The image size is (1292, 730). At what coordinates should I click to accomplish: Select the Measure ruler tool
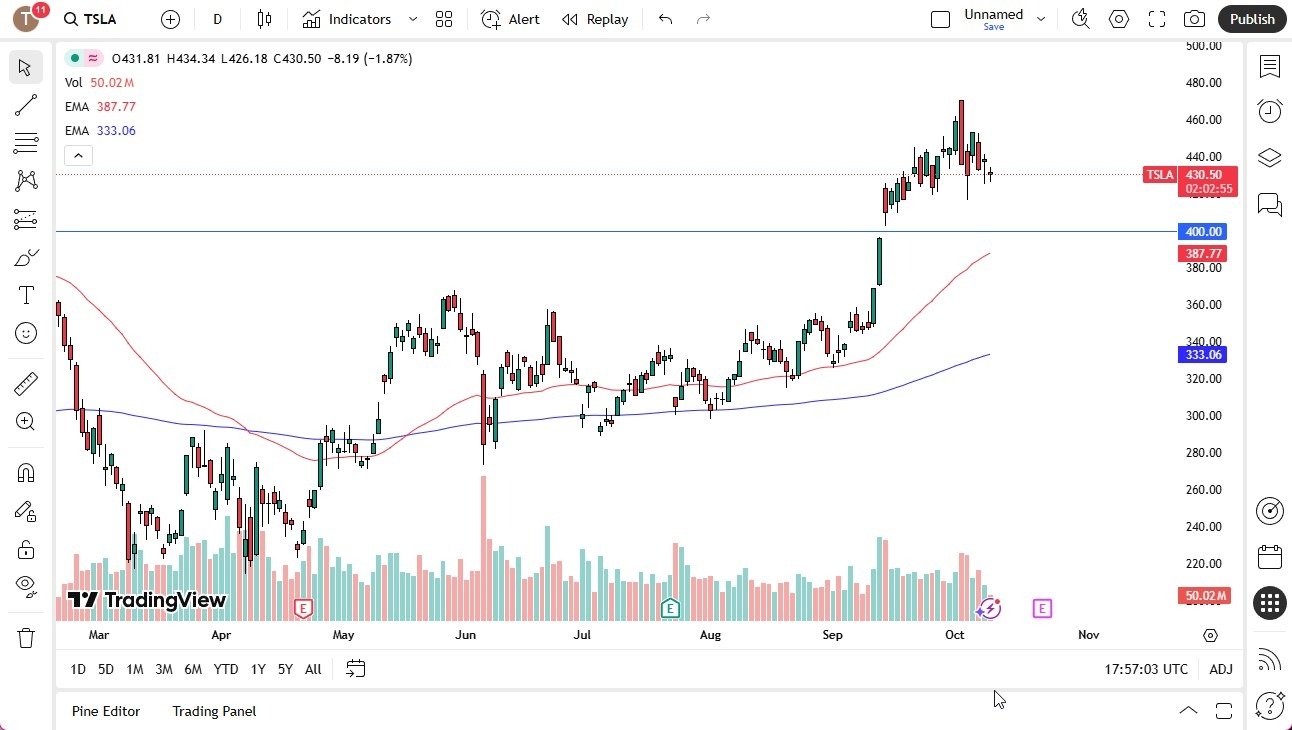(26, 381)
